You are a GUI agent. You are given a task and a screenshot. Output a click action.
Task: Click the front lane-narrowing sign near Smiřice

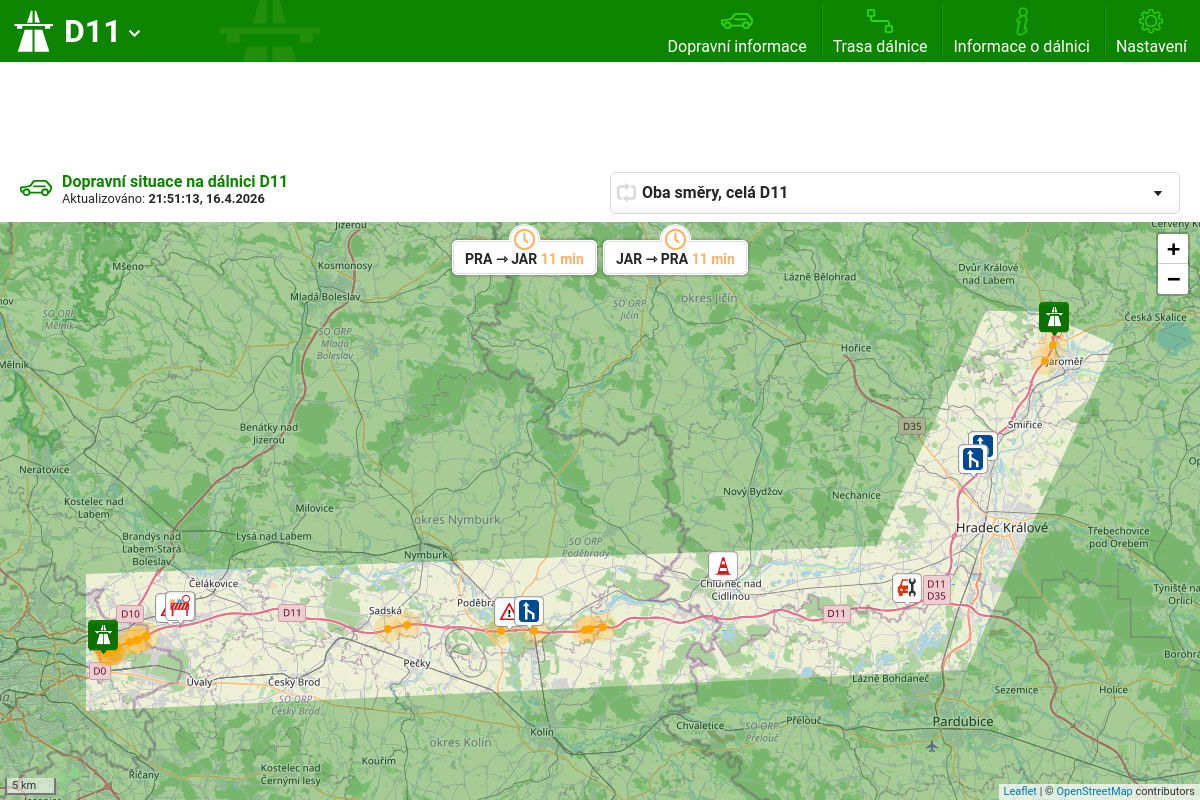(x=972, y=459)
